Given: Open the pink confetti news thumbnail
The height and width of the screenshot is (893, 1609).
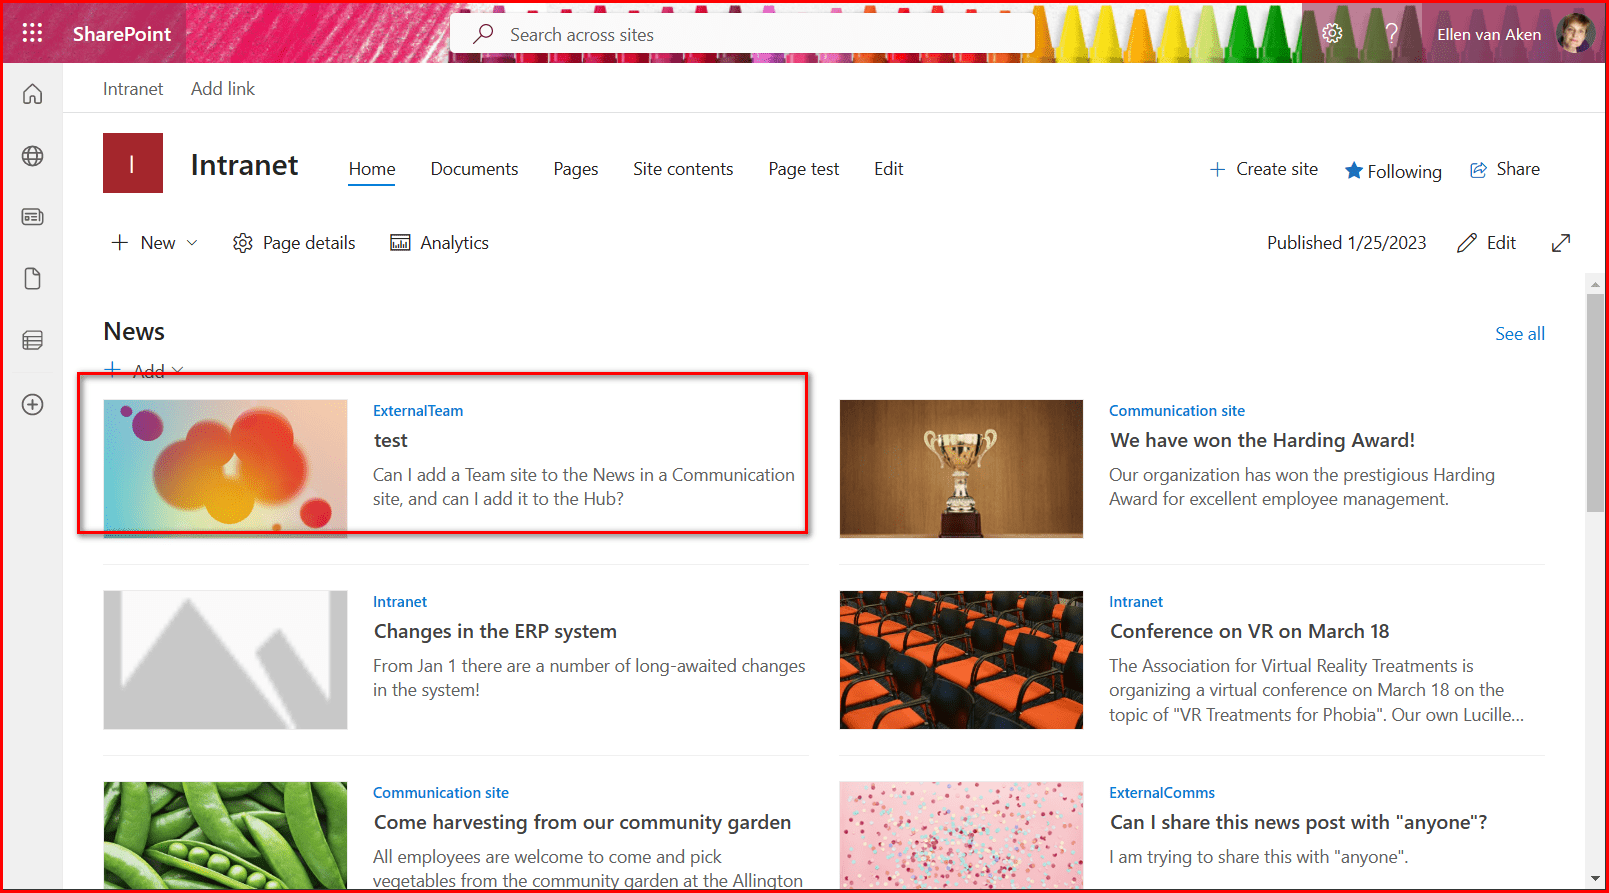Looking at the screenshot, I should 961,836.
